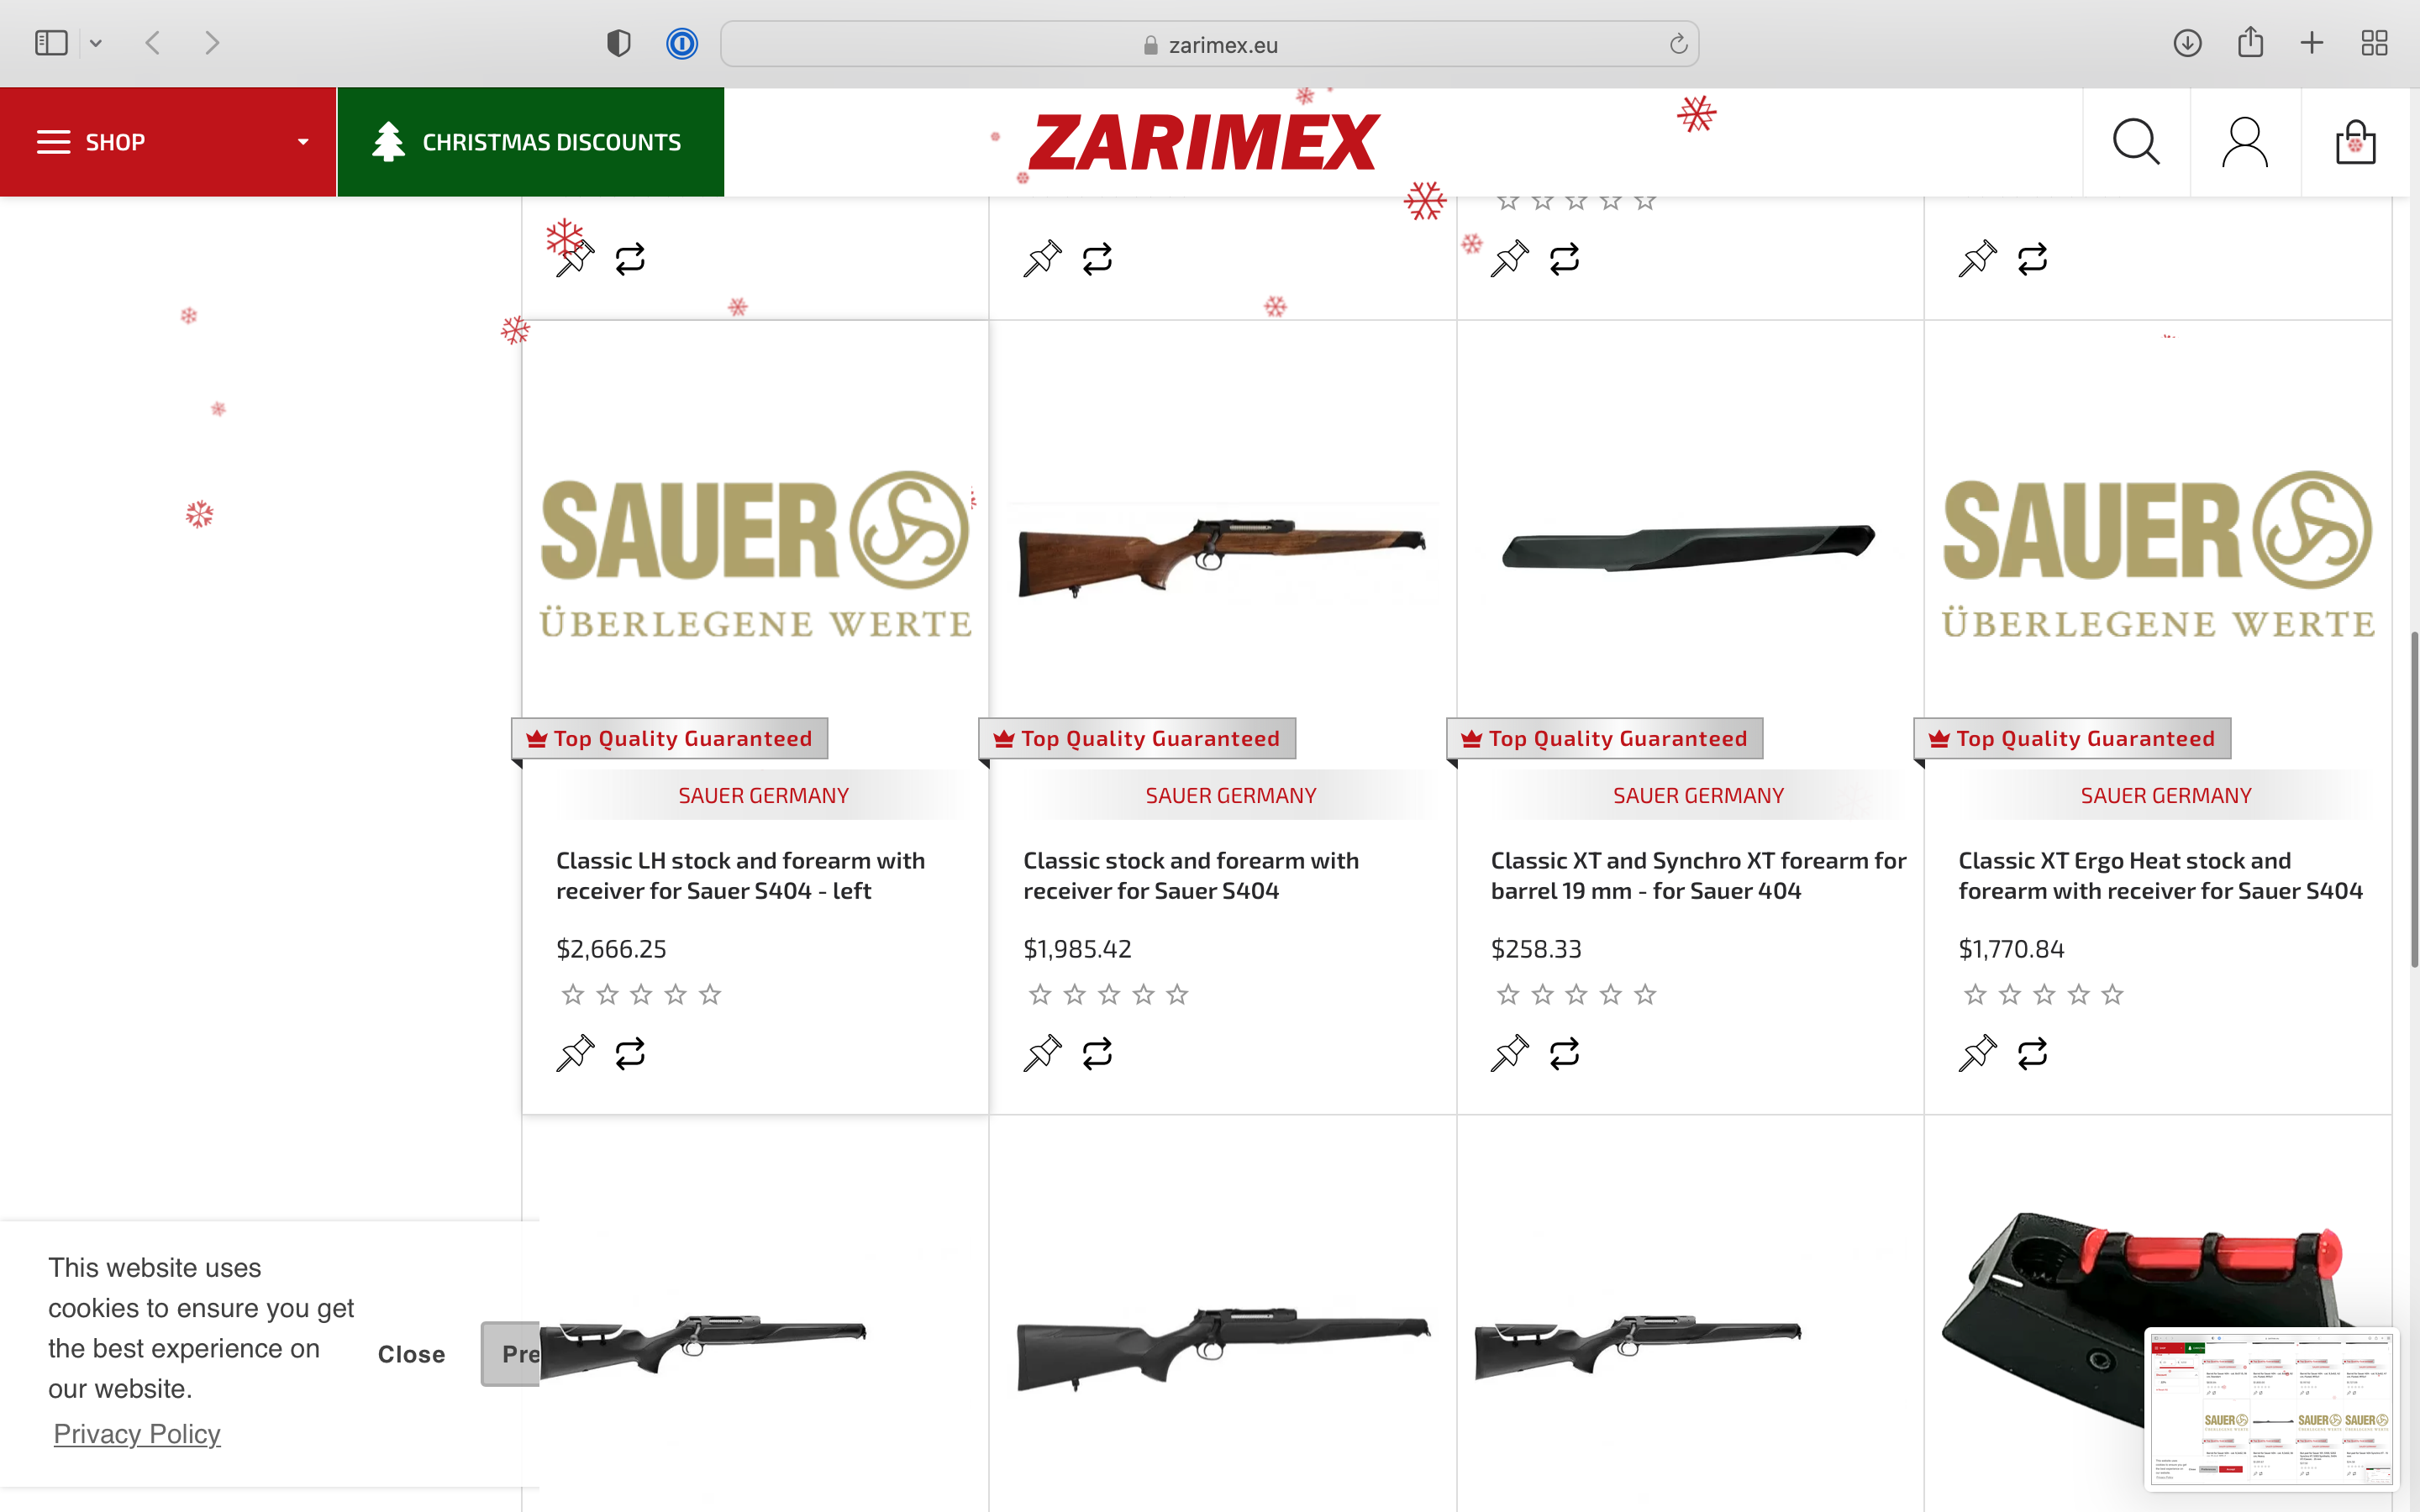Rate Classic stock S404 five stars
The image size is (2420, 1512).
(1177, 994)
